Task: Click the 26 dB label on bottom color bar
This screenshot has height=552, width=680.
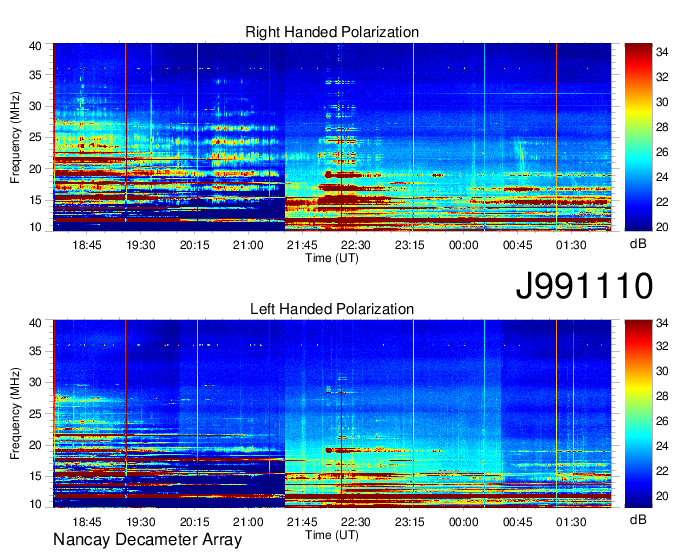Action: click(x=662, y=421)
